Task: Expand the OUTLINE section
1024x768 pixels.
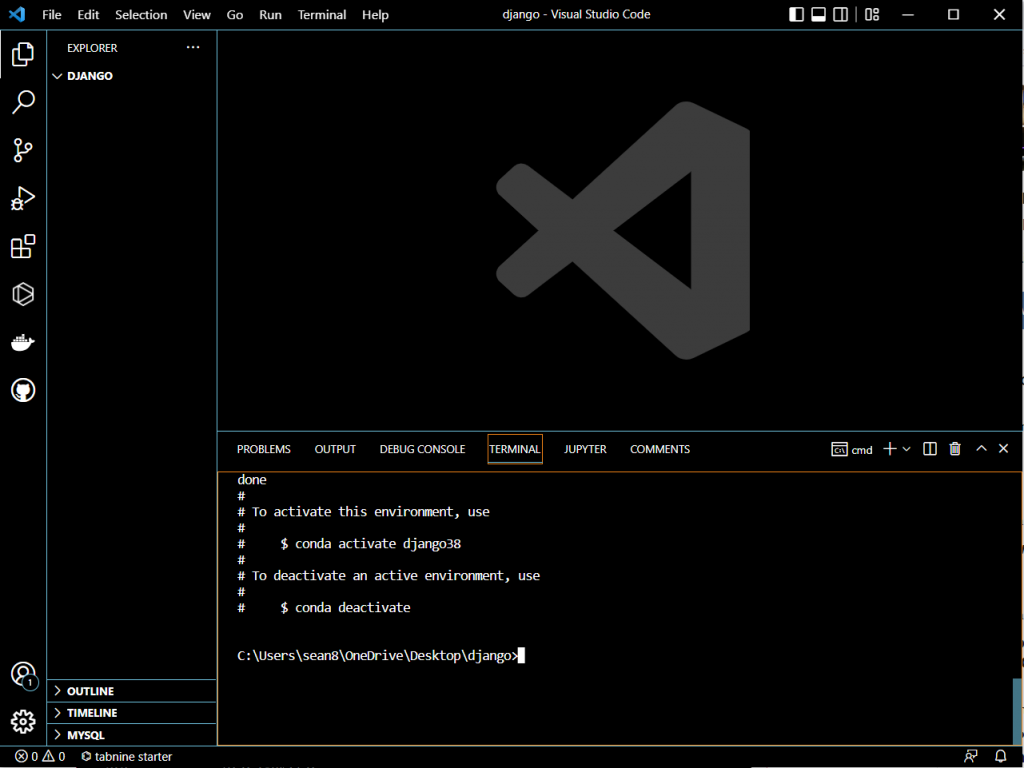Action: tap(131, 691)
